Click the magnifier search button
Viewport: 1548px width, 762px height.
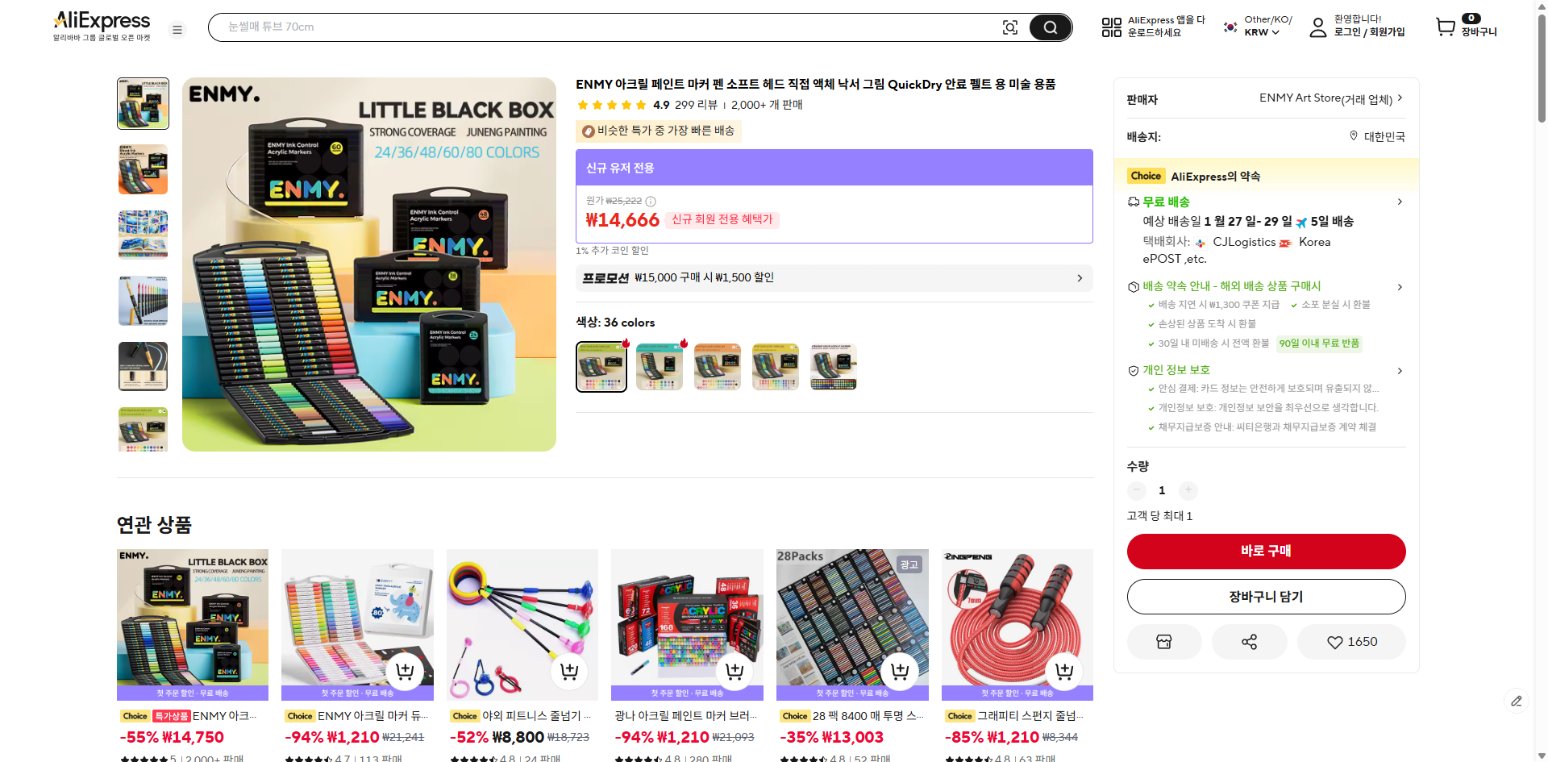pyautogui.click(x=1050, y=27)
